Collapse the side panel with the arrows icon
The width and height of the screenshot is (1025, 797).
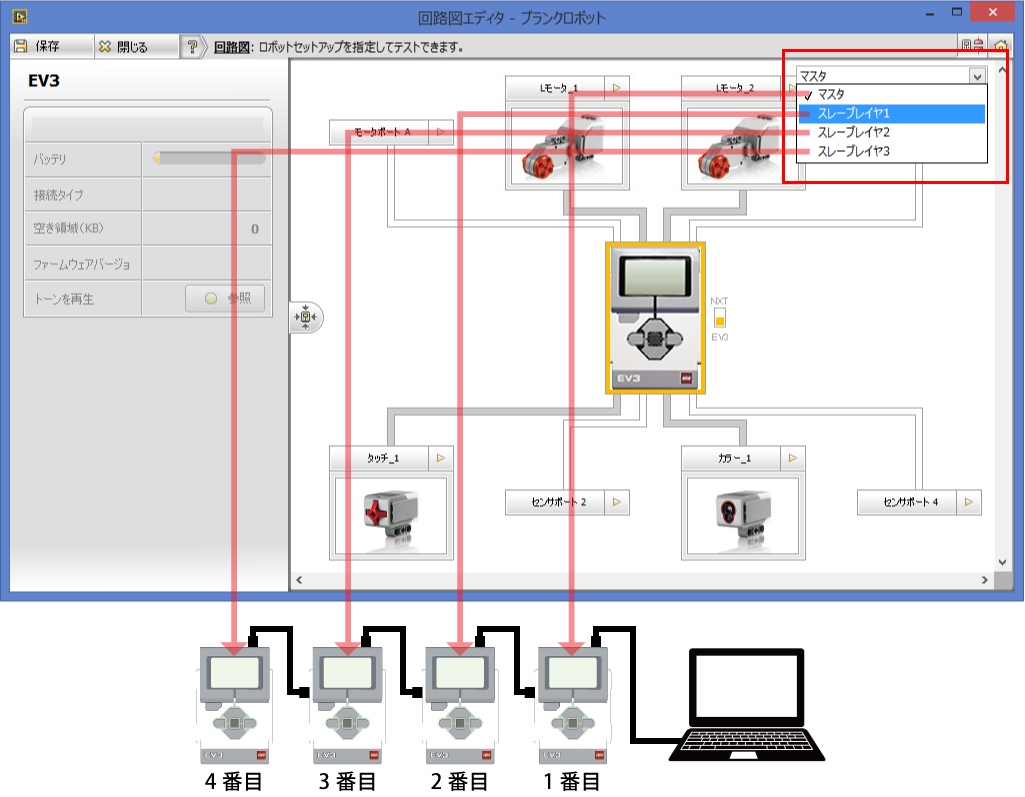(306, 317)
